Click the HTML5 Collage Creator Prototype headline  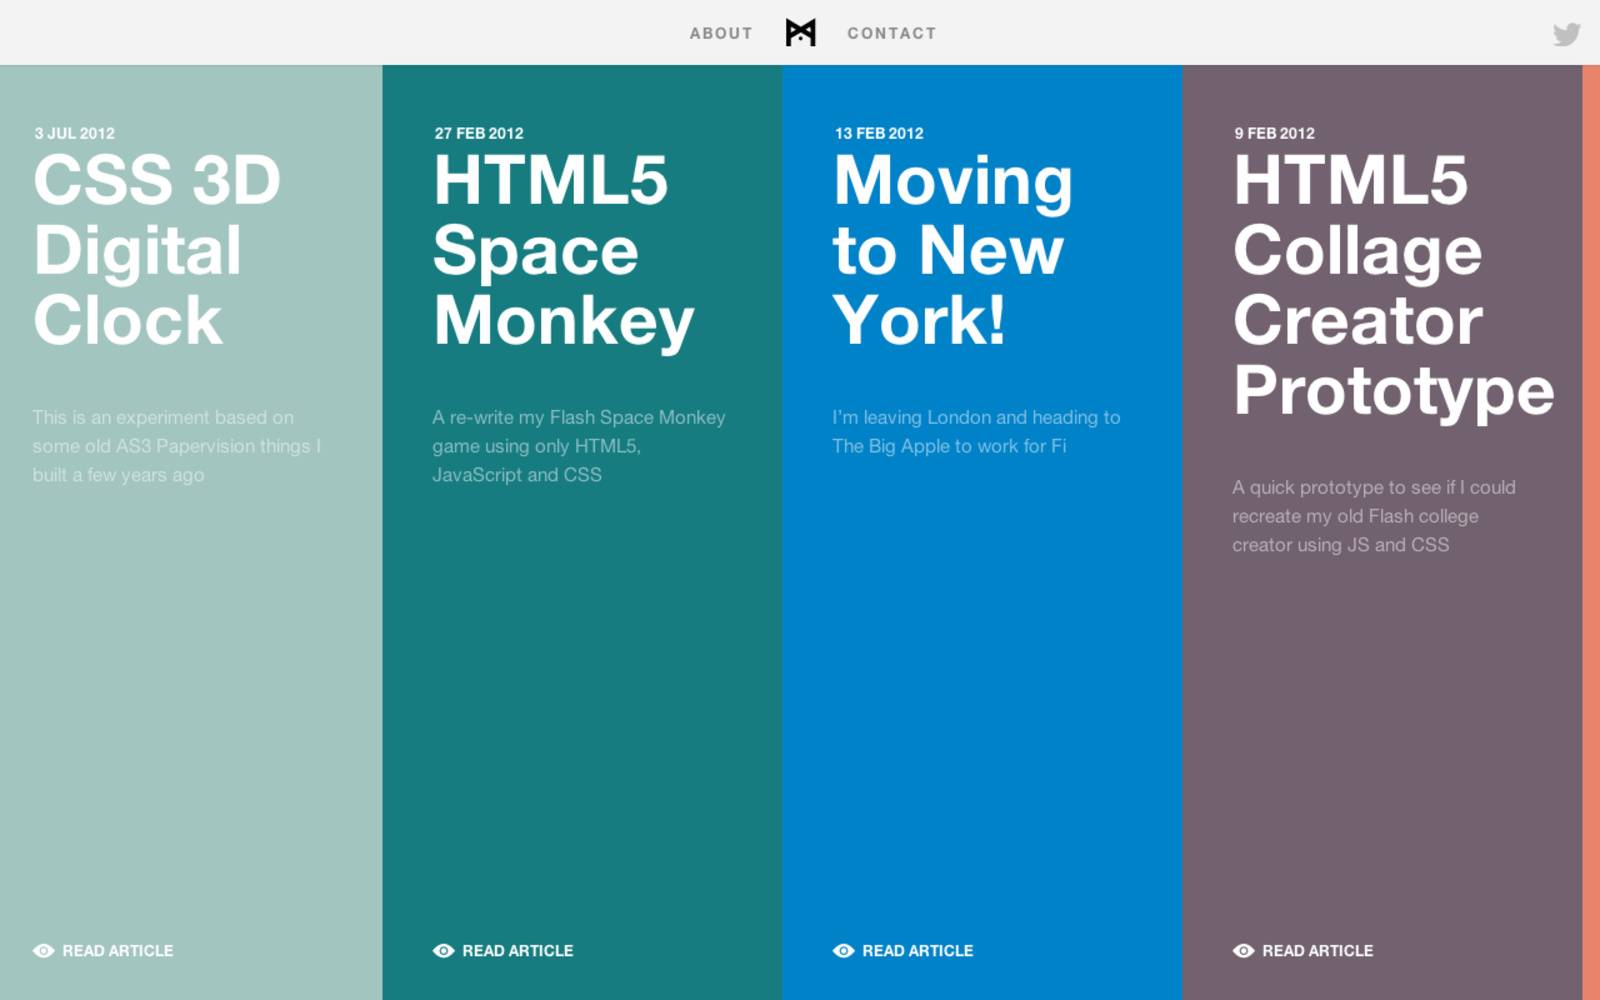(x=1392, y=285)
